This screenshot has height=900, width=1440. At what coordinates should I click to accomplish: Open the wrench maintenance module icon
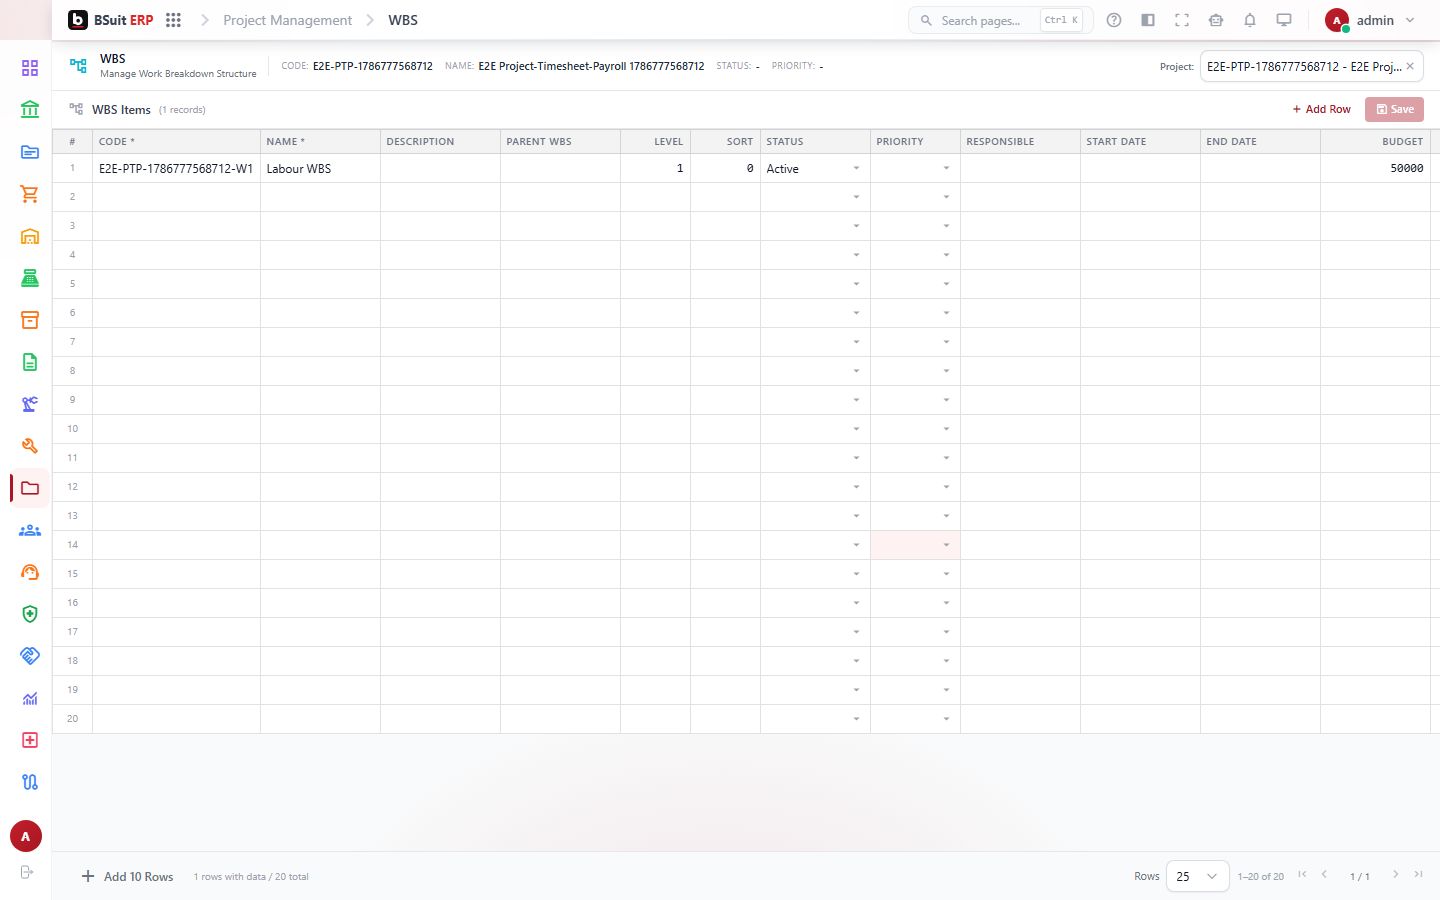pyautogui.click(x=30, y=446)
